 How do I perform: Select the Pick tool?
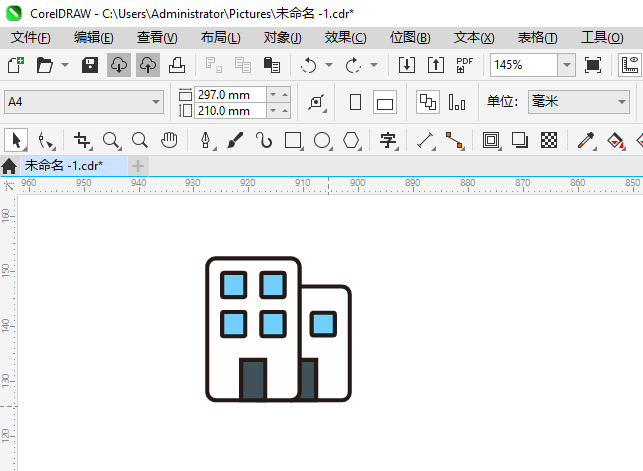[16, 140]
